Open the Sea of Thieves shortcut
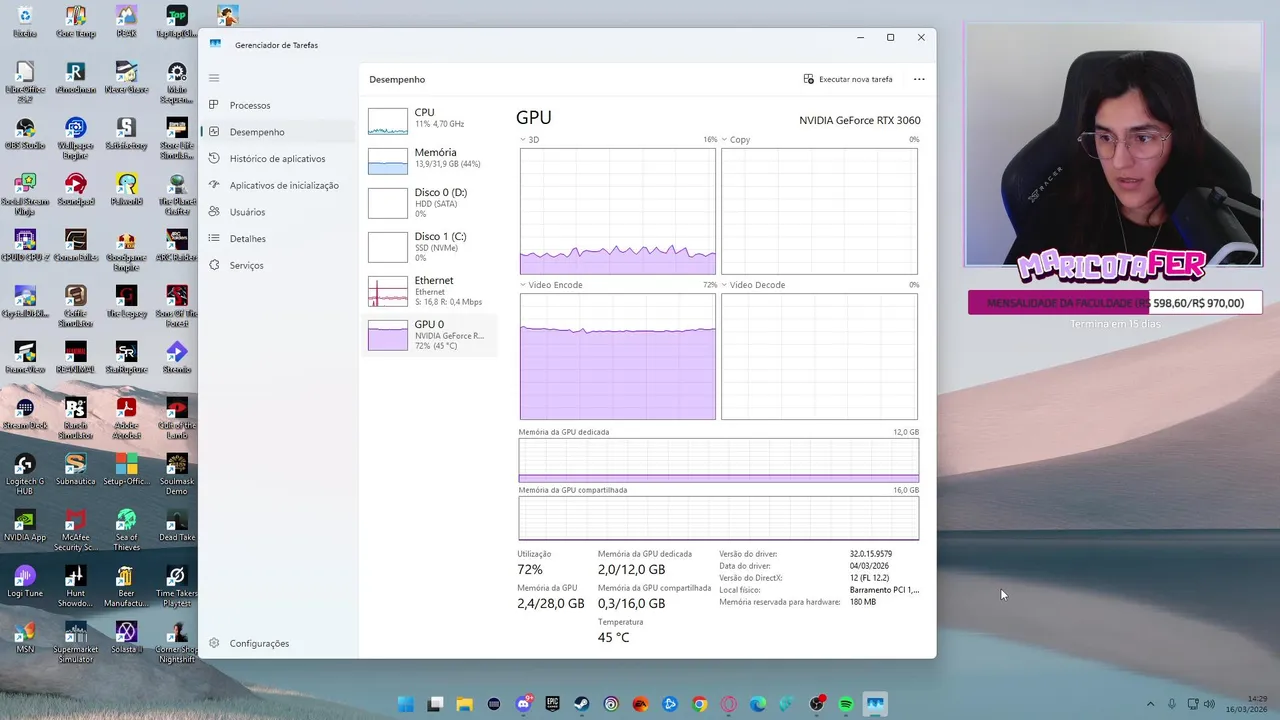Image resolution: width=1280 pixels, height=720 pixels. [x=126, y=530]
